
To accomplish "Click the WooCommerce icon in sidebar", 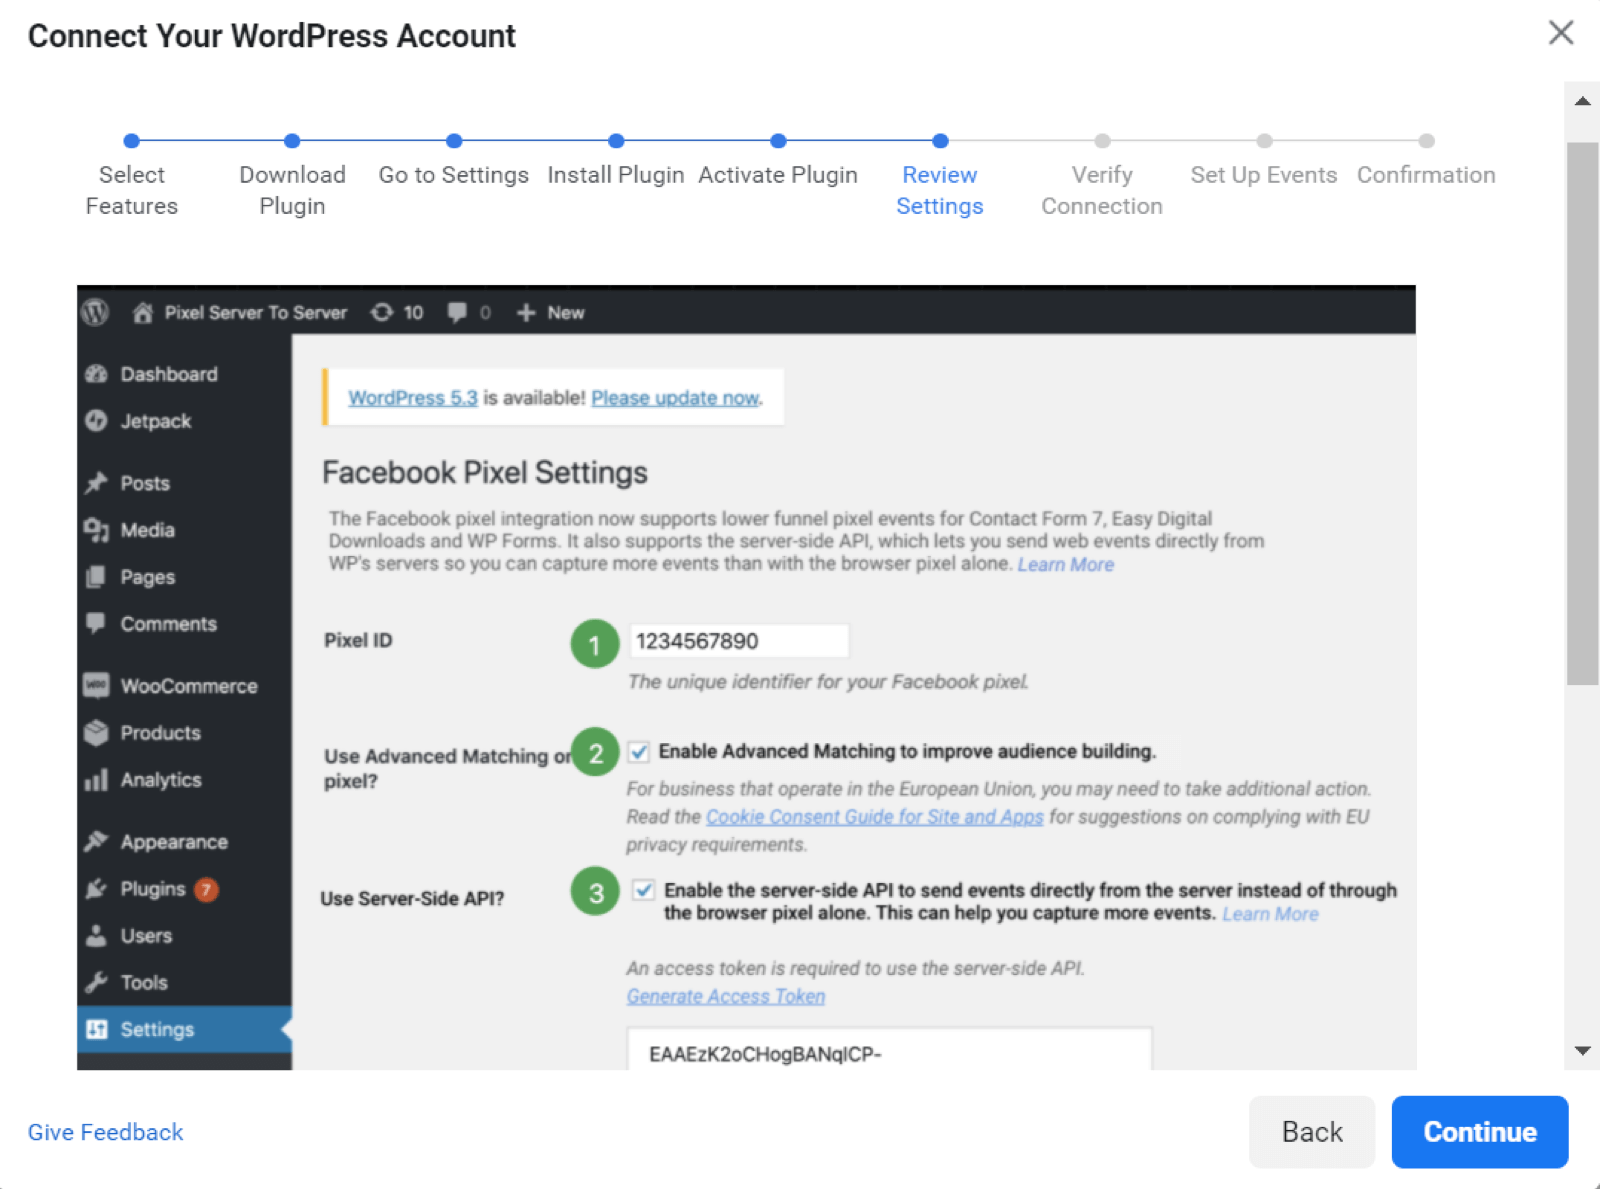I will (96, 685).
